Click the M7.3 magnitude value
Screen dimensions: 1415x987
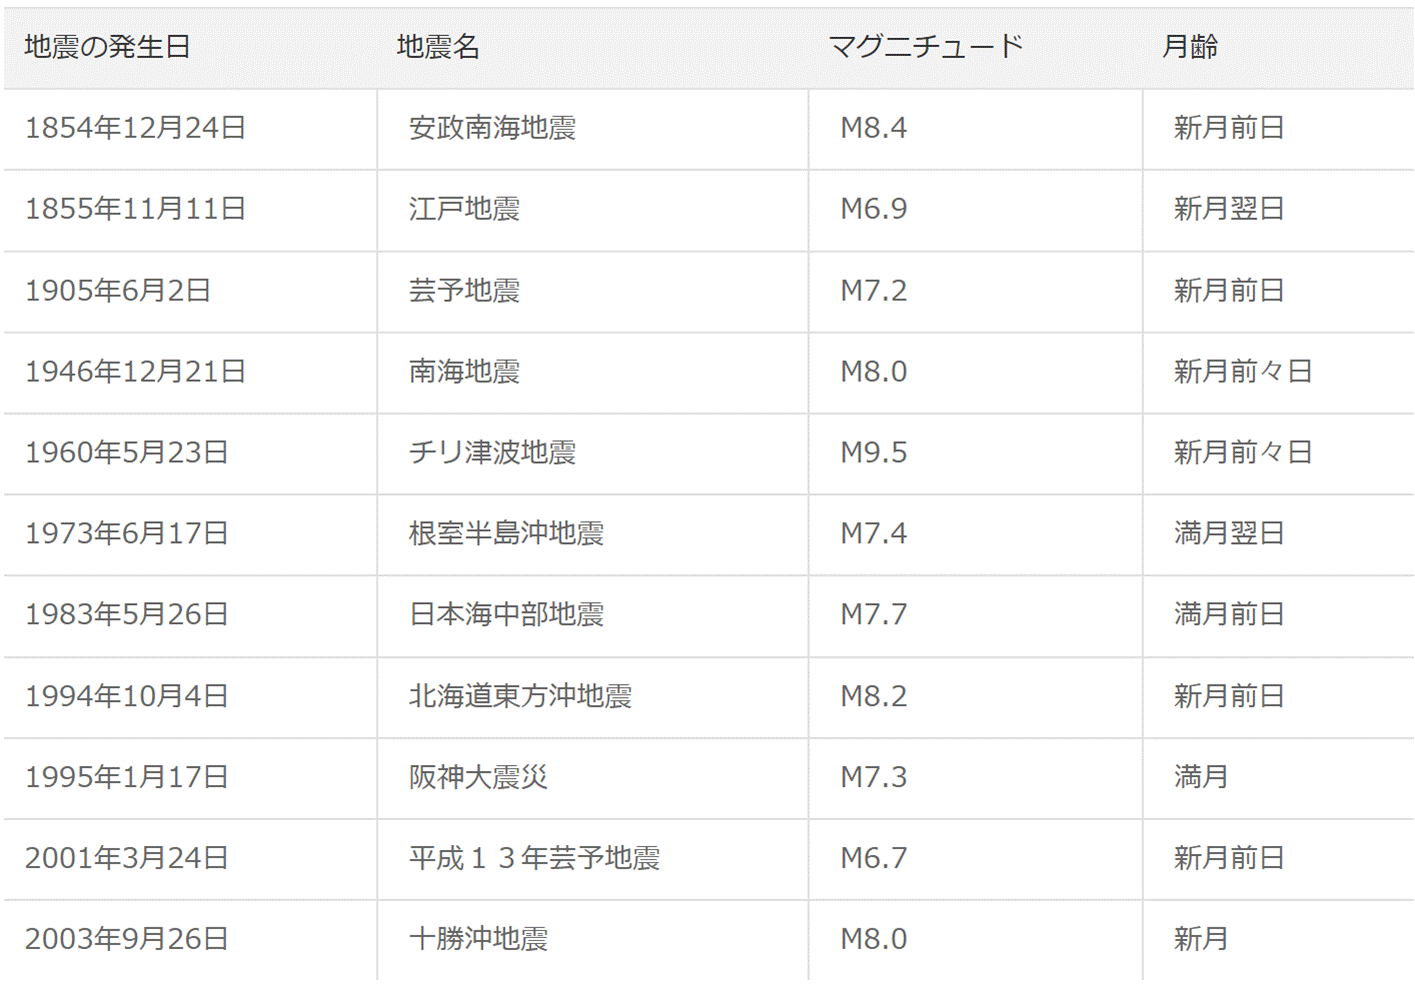pyautogui.click(x=873, y=777)
